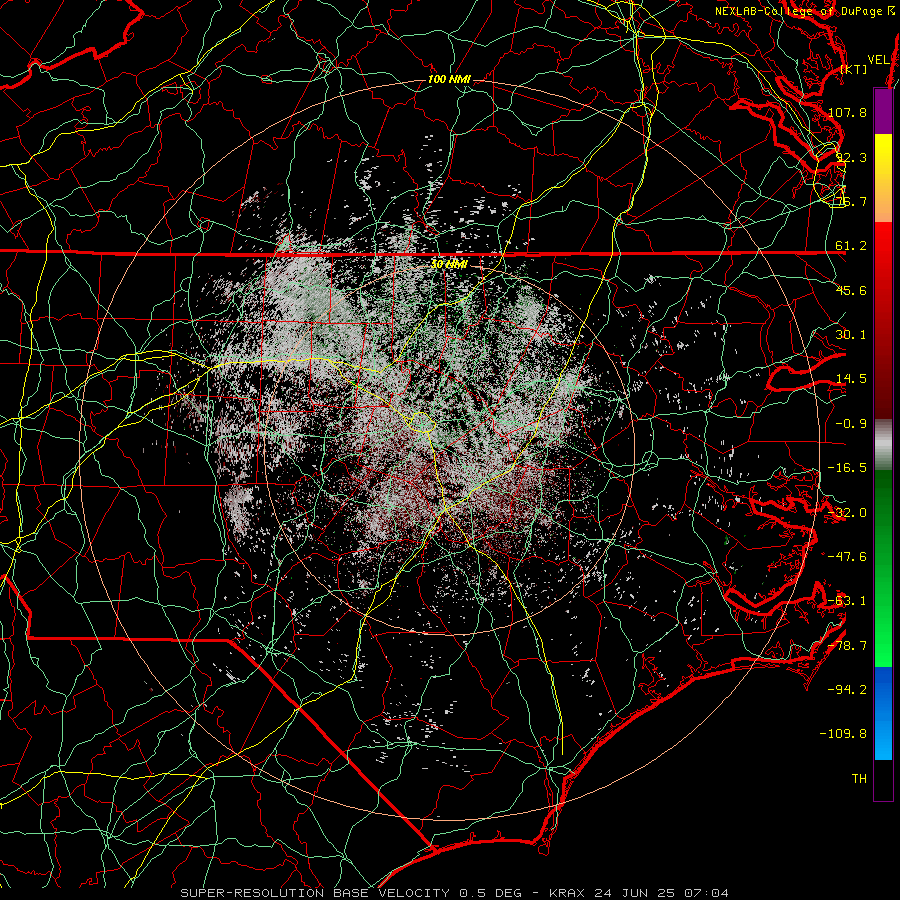Click the -16.5 velocity scale value
The height and width of the screenshot is (900, 900).
(x=847, y=468)
